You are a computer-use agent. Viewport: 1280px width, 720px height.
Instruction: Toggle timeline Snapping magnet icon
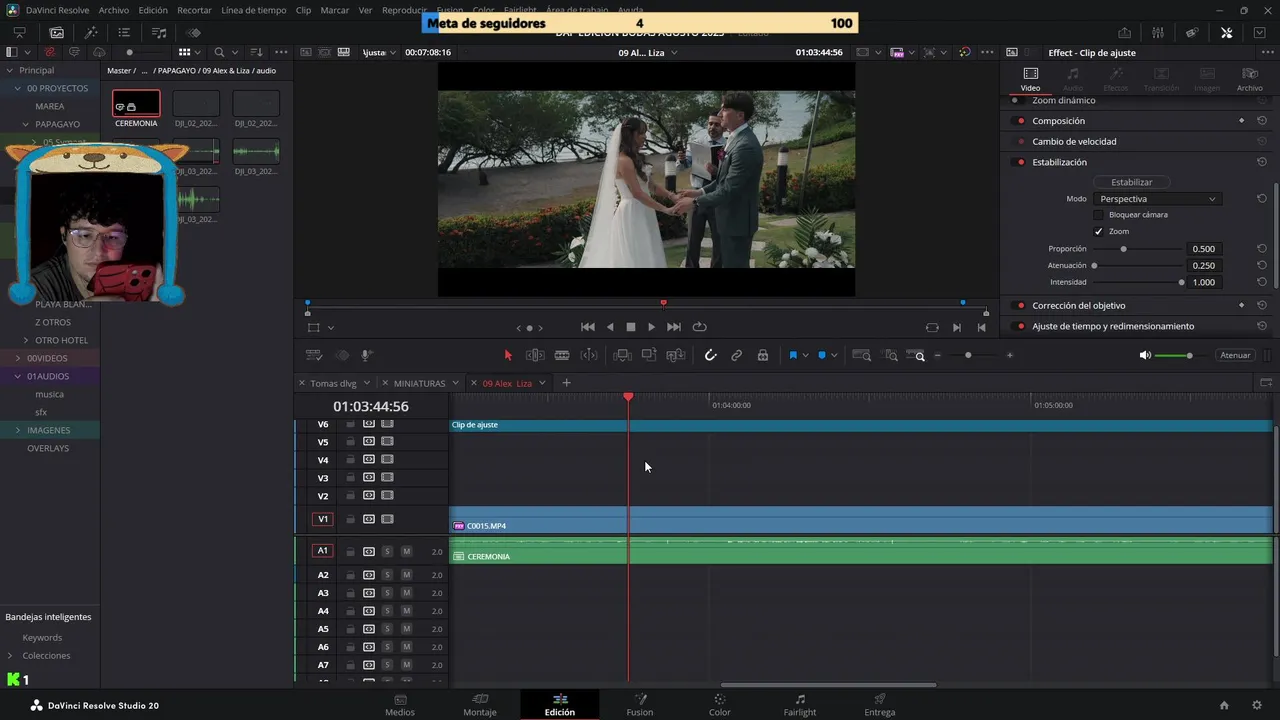pyautogui.click(x=710, y=355)
